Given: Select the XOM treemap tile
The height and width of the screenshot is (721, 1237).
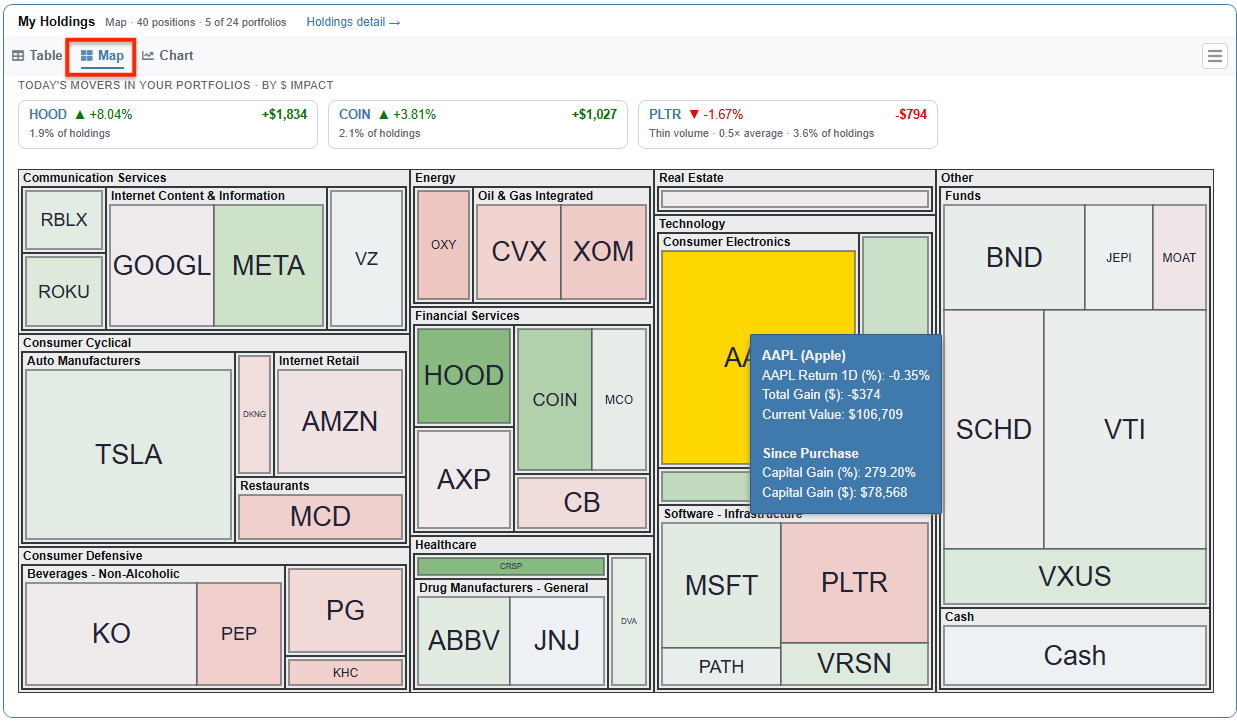Looking at the screenshot, I should (x=604, y=251).
